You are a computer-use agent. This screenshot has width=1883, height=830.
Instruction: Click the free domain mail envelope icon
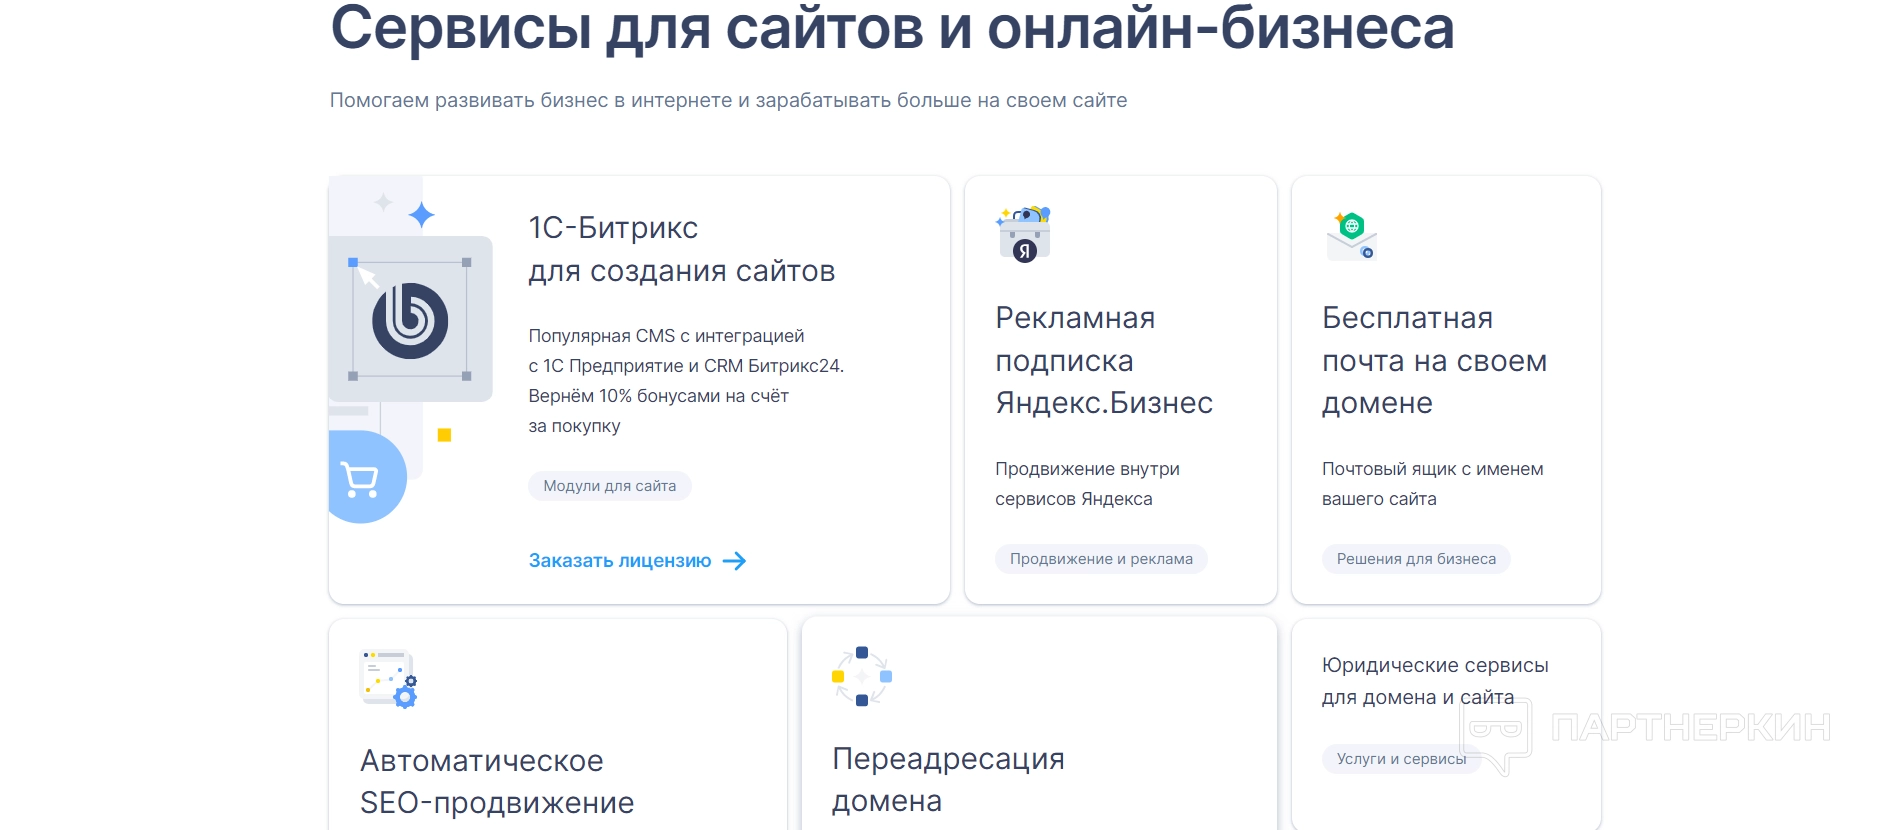(1352, 236)
